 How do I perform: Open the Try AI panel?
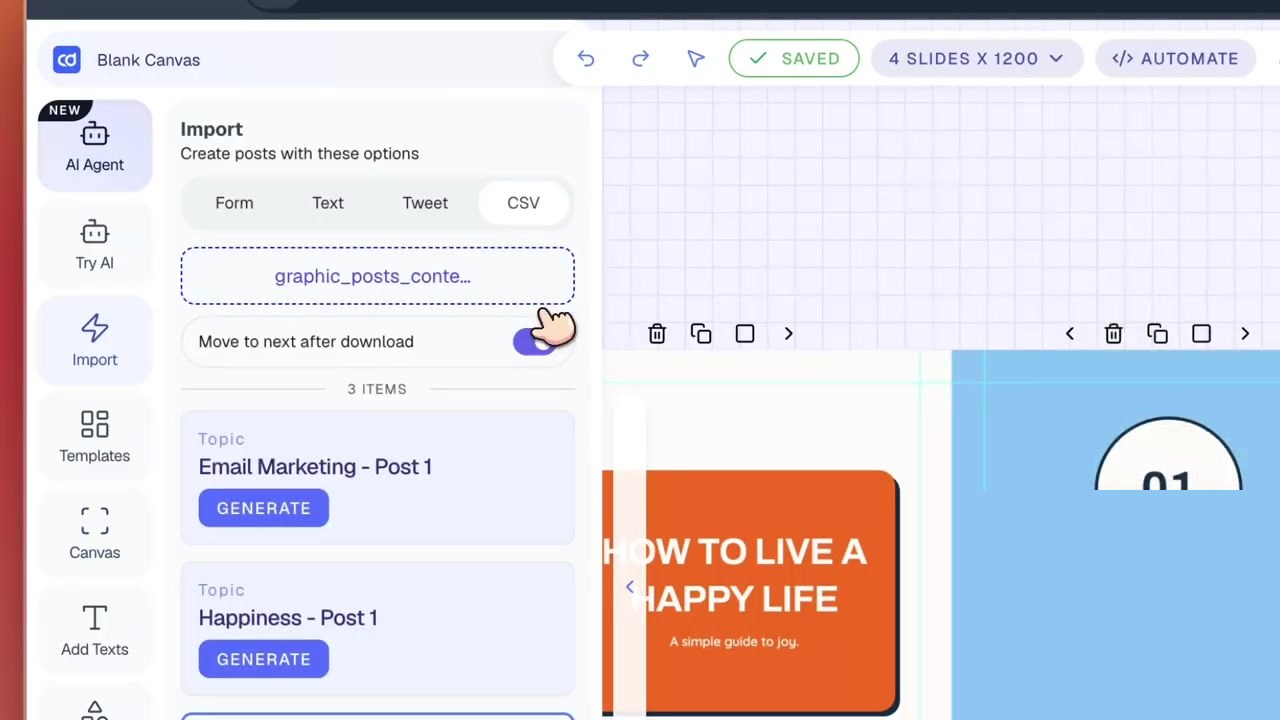pyautogui.click(x=95, y=244)
